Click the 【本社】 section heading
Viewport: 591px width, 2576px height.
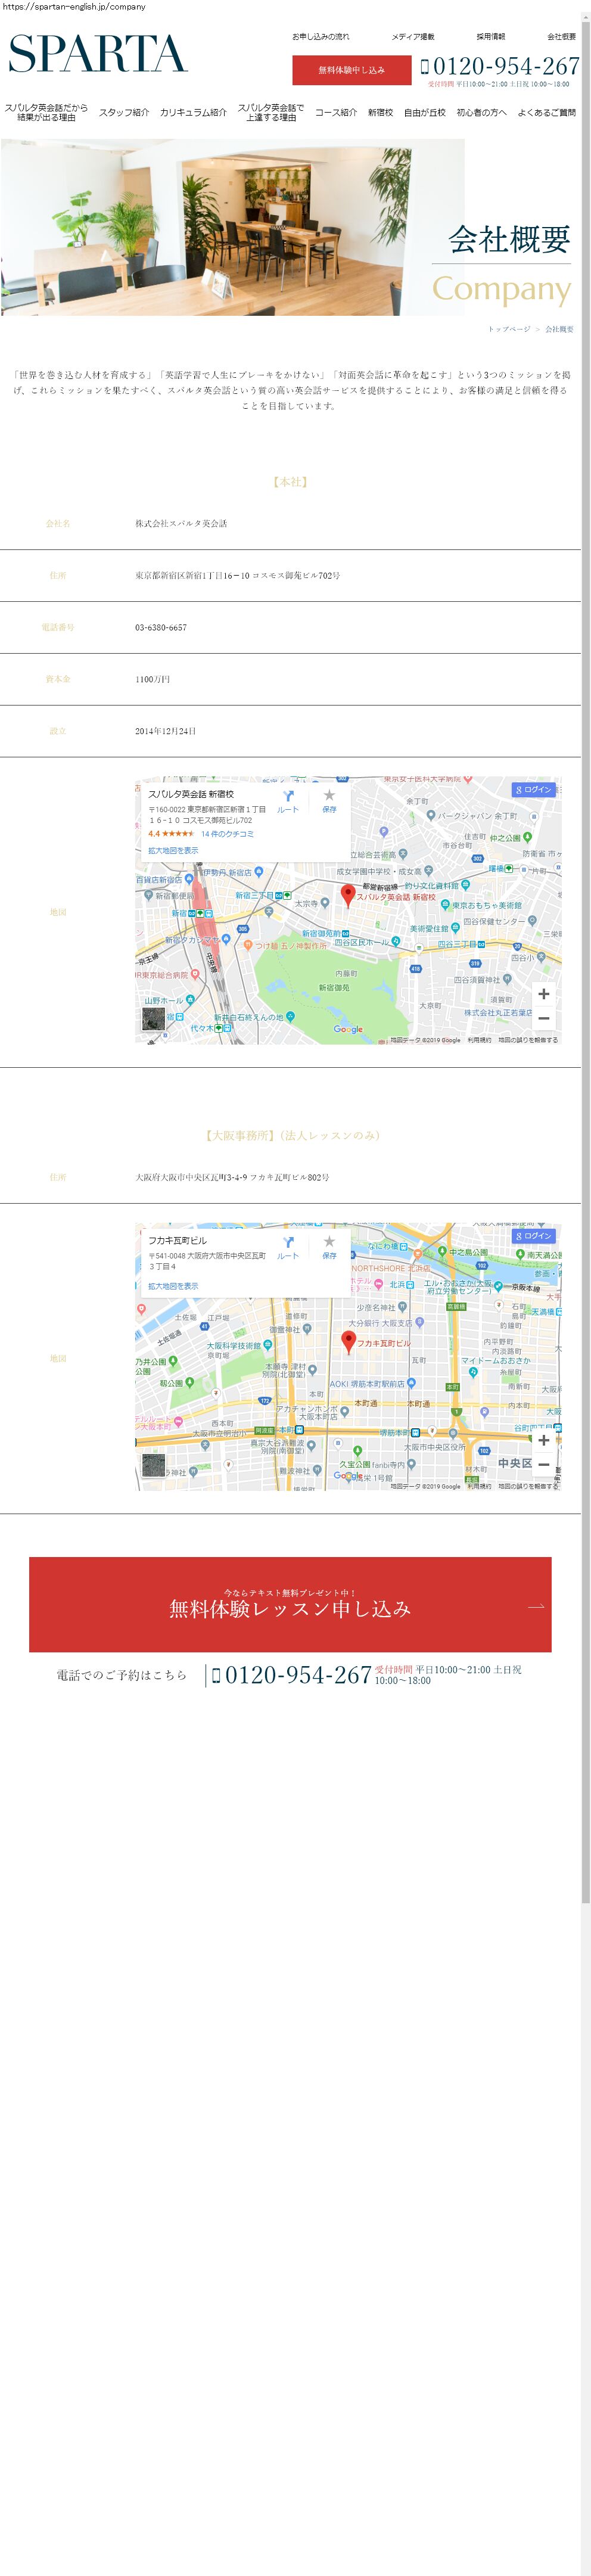[x=290, y=482]
